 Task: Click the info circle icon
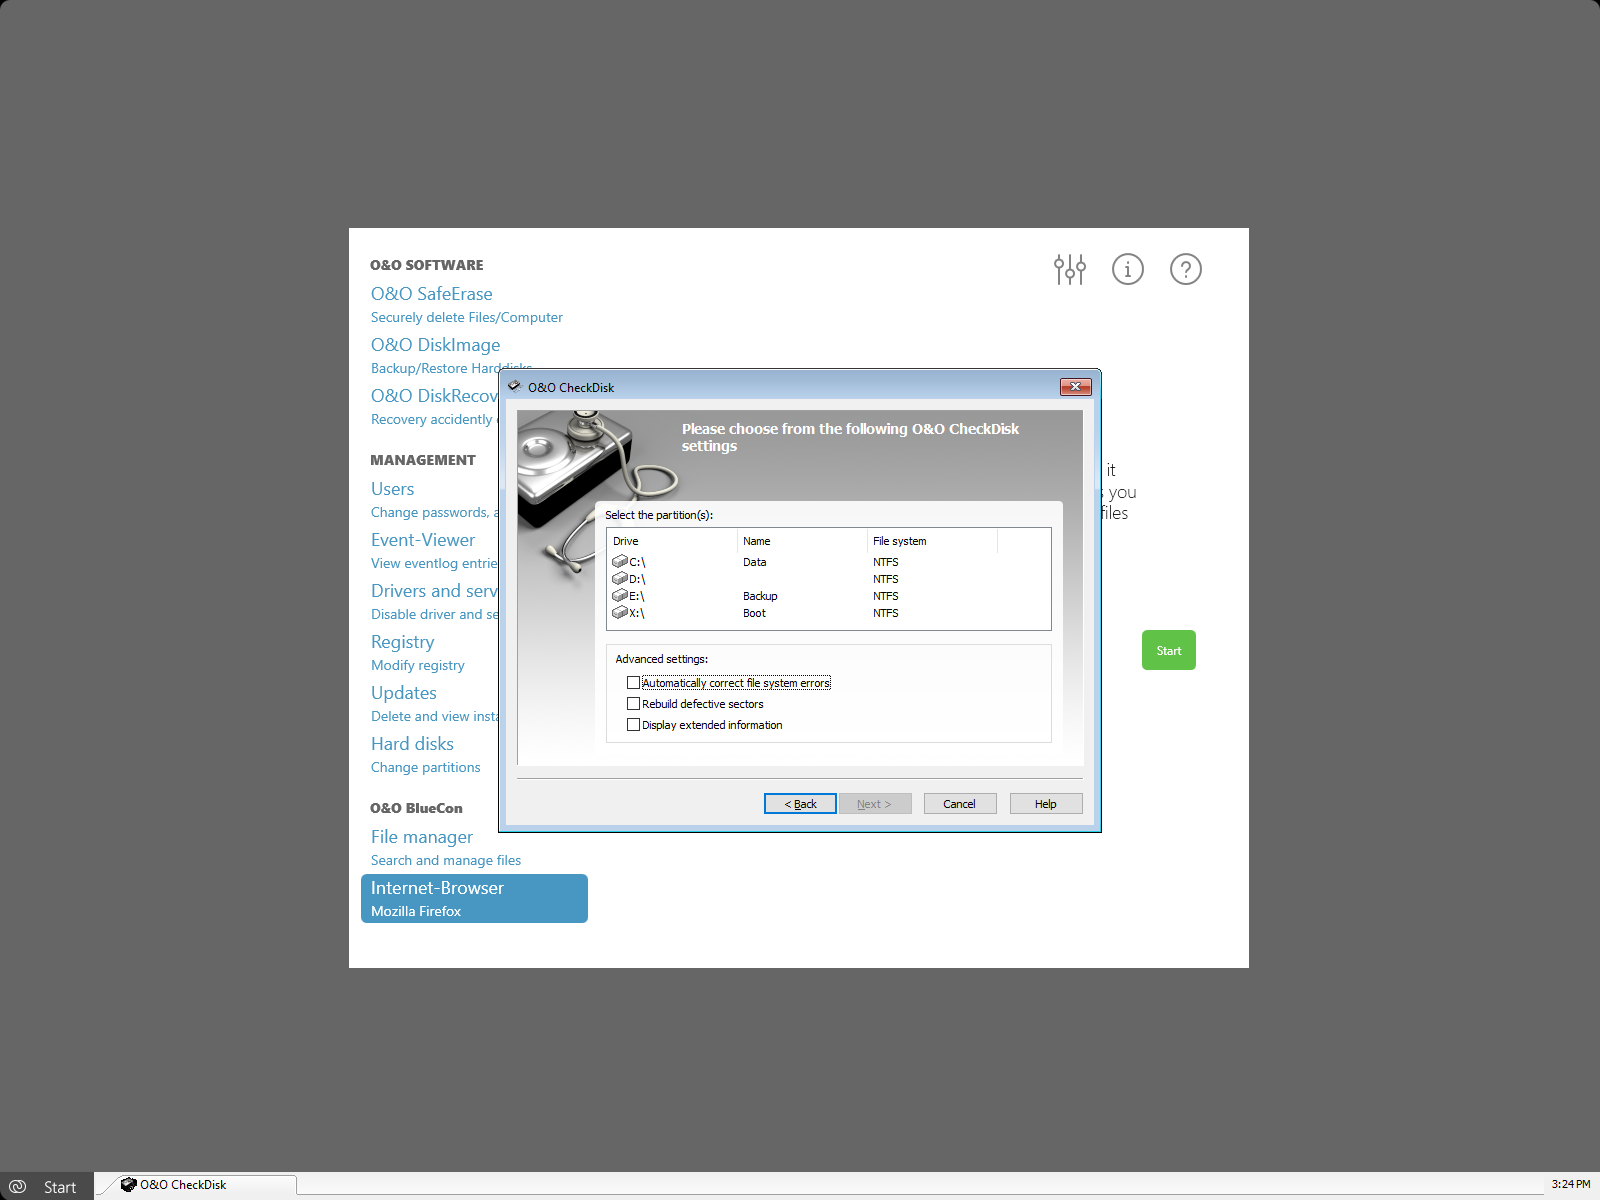pyautogui.click(x=1127, y=269)
